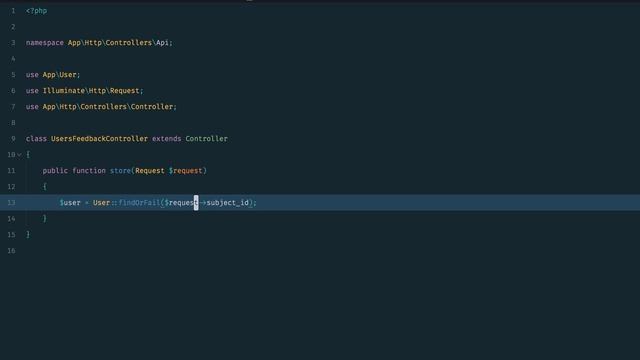Click the 'use' keyword on line 5
The image size is (640, 360).
tap(32, 75)
